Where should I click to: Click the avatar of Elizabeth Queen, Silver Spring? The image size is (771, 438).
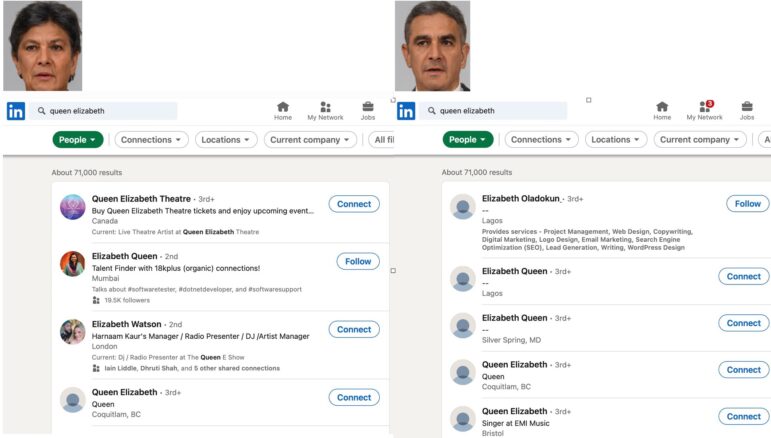point(463,325)
